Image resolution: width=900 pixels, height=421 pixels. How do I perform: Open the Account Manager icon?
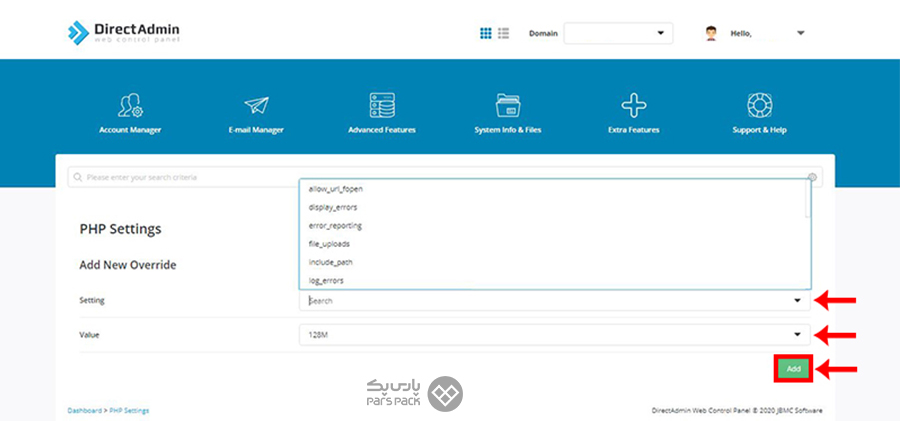(x=129, y=107)
